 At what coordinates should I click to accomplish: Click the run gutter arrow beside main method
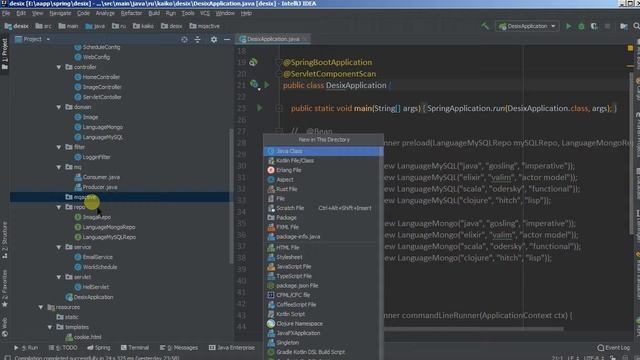(x=260, y=108)
